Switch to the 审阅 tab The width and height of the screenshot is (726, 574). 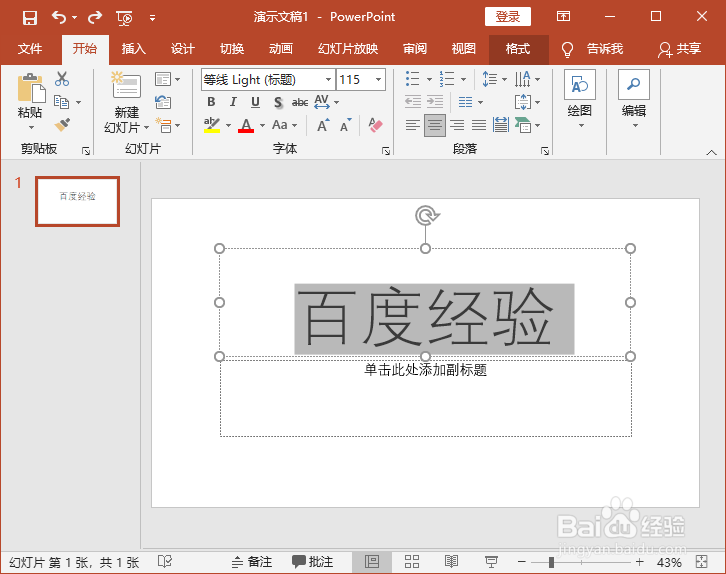tap(415, 49)
